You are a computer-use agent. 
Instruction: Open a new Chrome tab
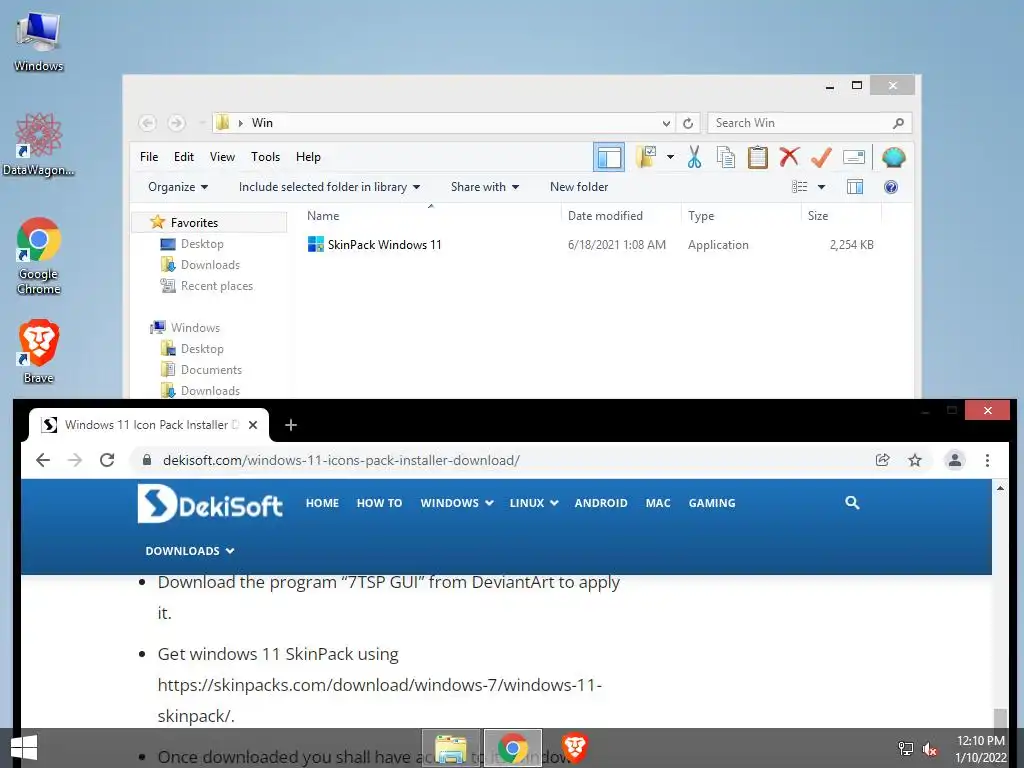point(291,425)
